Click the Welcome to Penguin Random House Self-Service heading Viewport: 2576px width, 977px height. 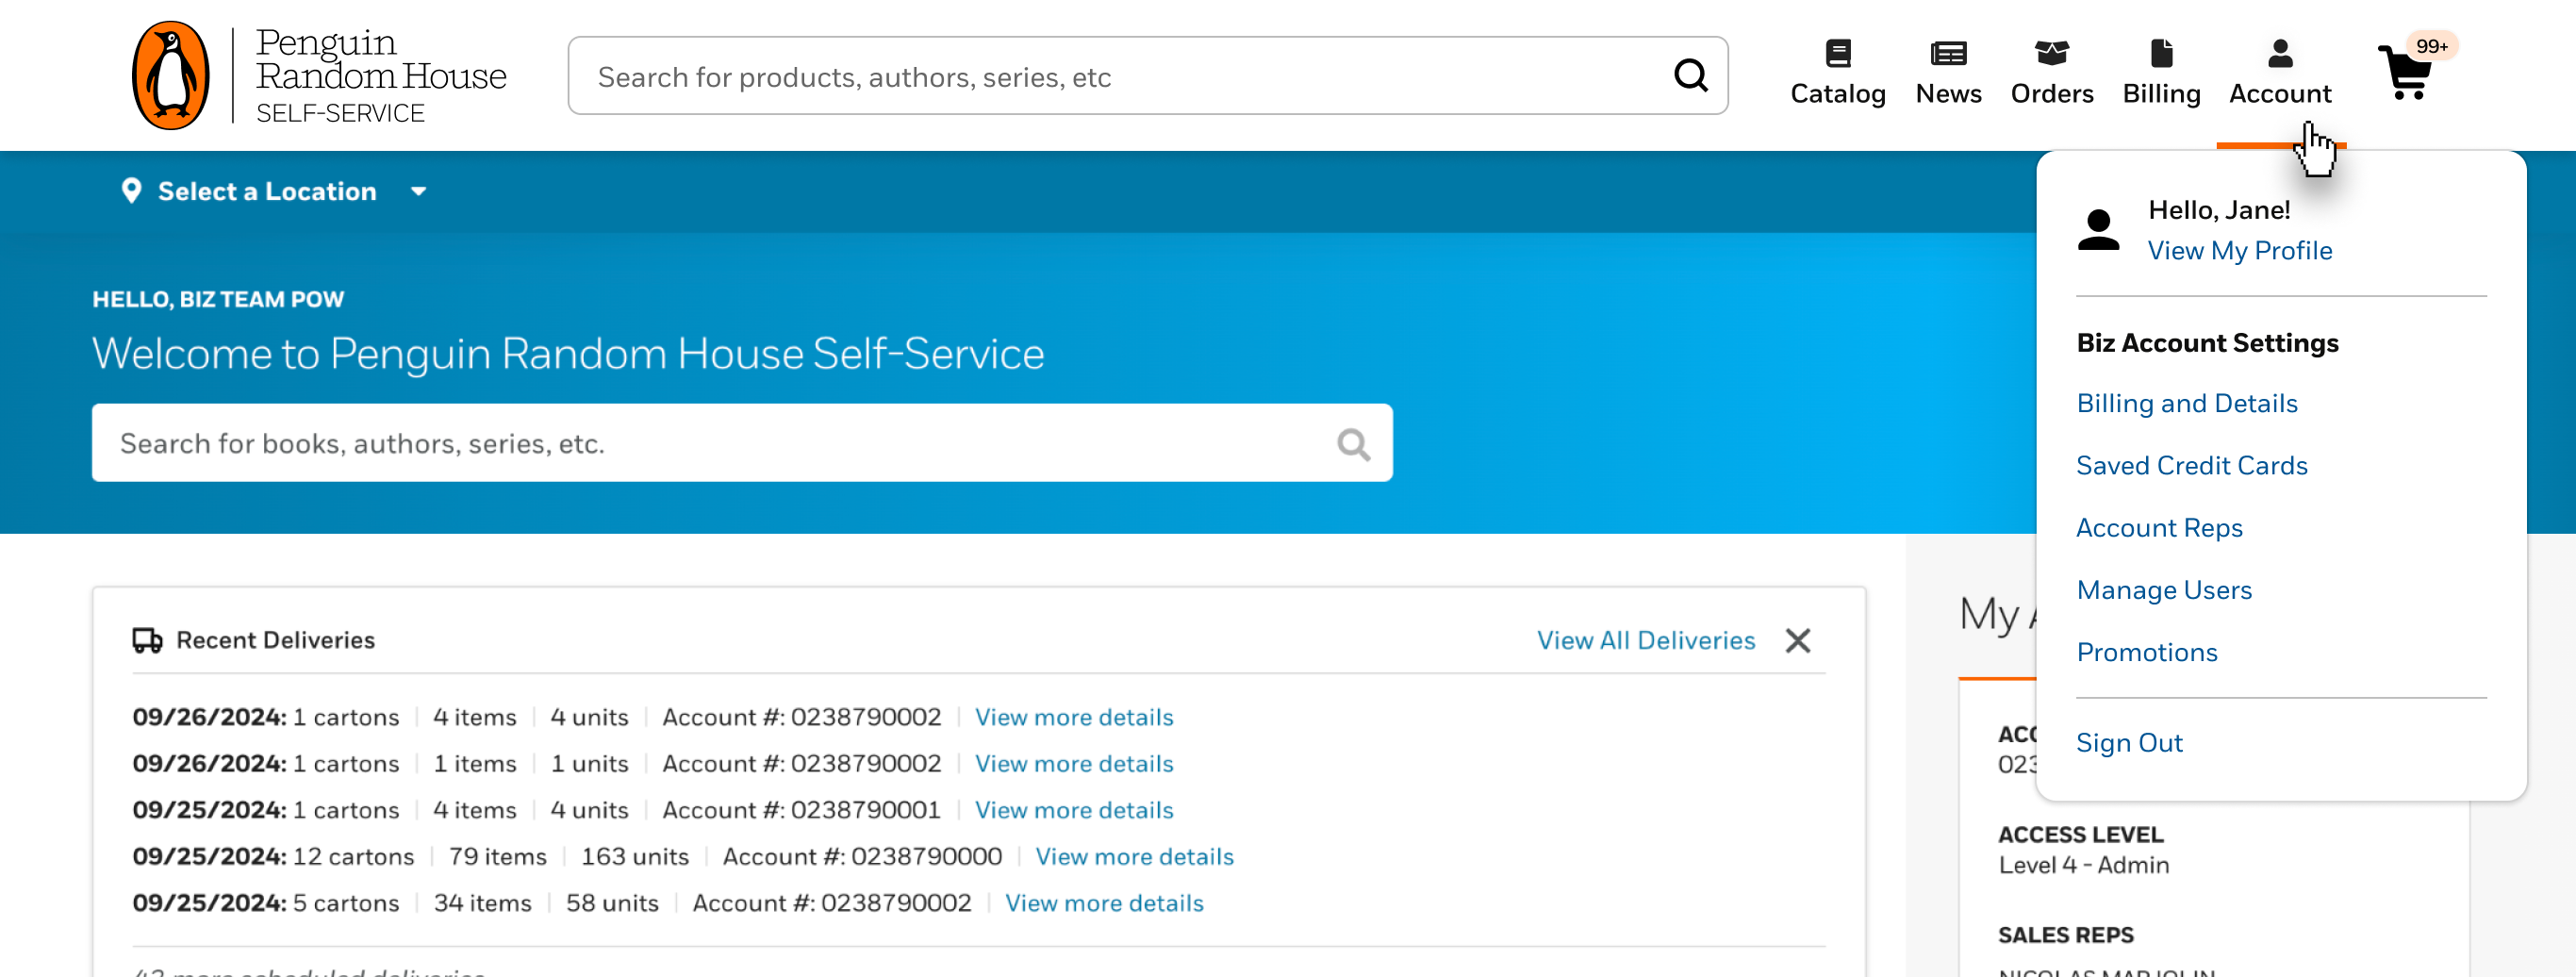click(x=567, y=353)
